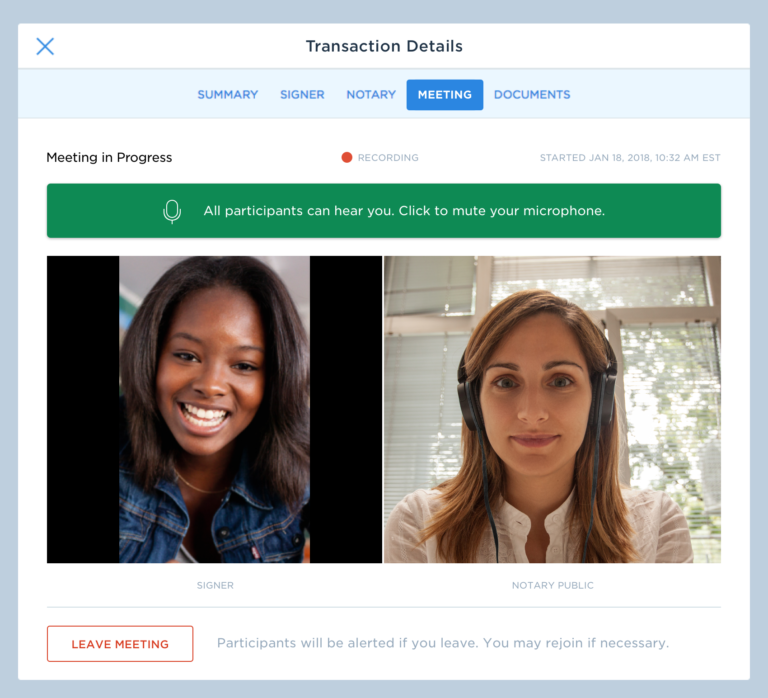Click the Meeting in Progress heading

tap(109, 157)
